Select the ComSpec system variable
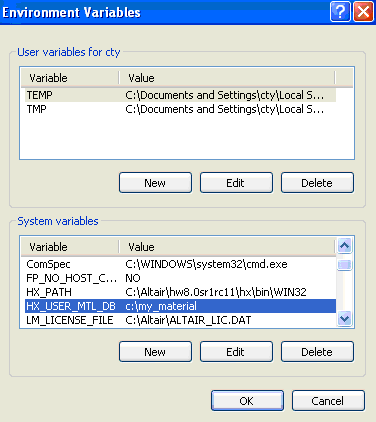The image size is (376, 422). coord(180,264)
